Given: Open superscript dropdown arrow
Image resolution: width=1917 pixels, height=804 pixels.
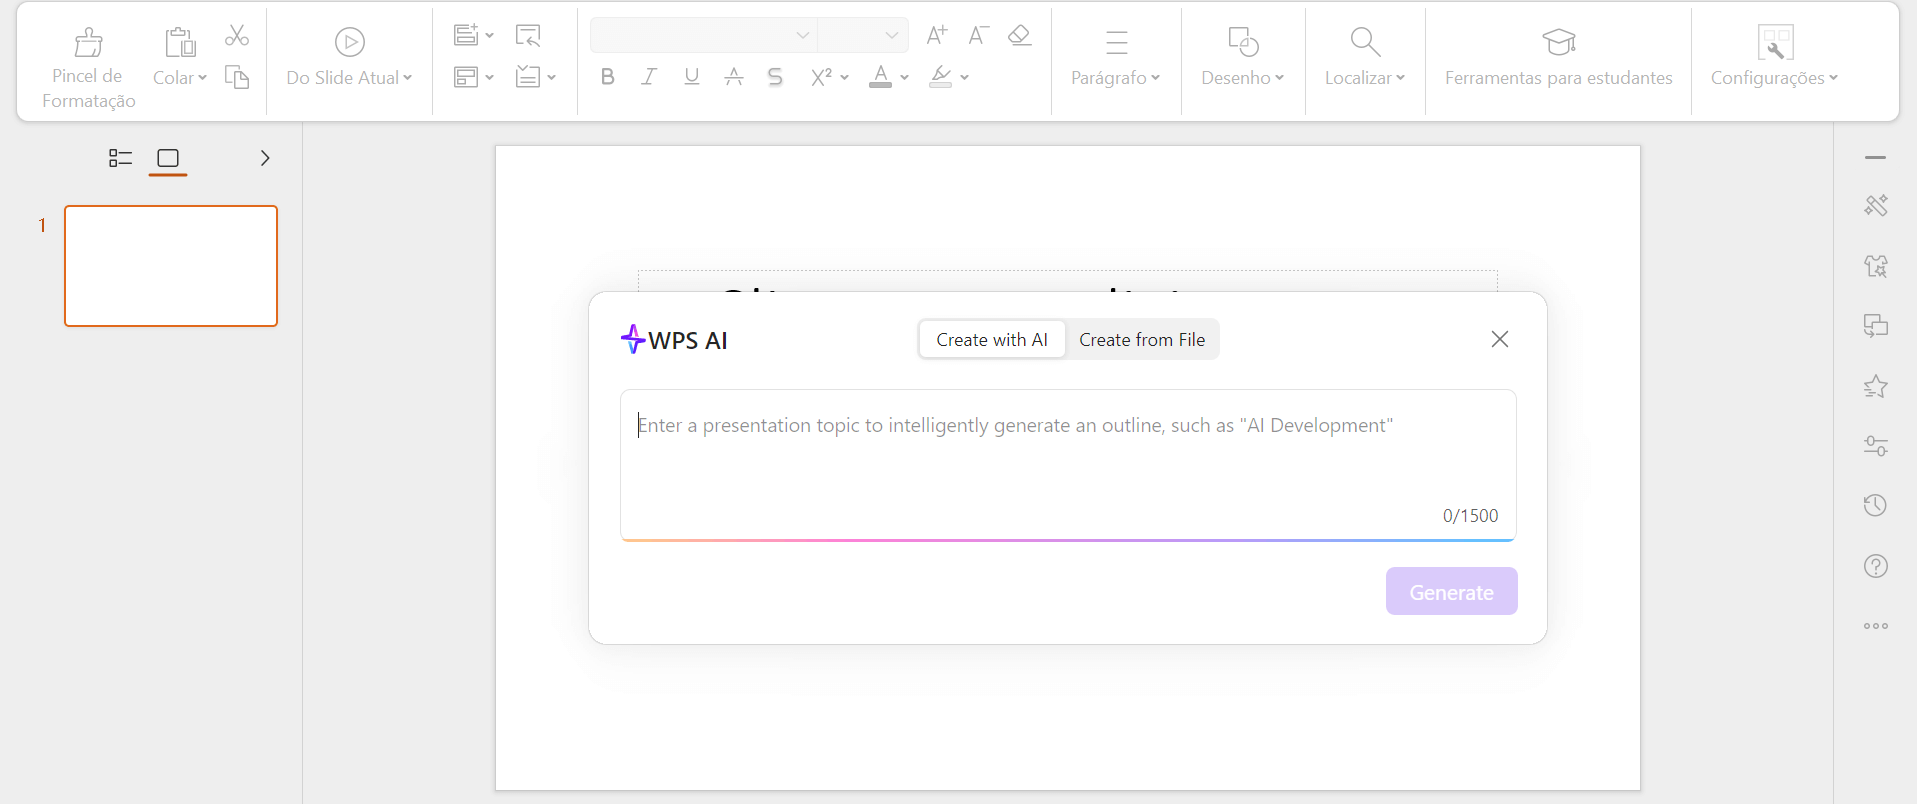Looking at the screenshot, I should tap(845, 77).
